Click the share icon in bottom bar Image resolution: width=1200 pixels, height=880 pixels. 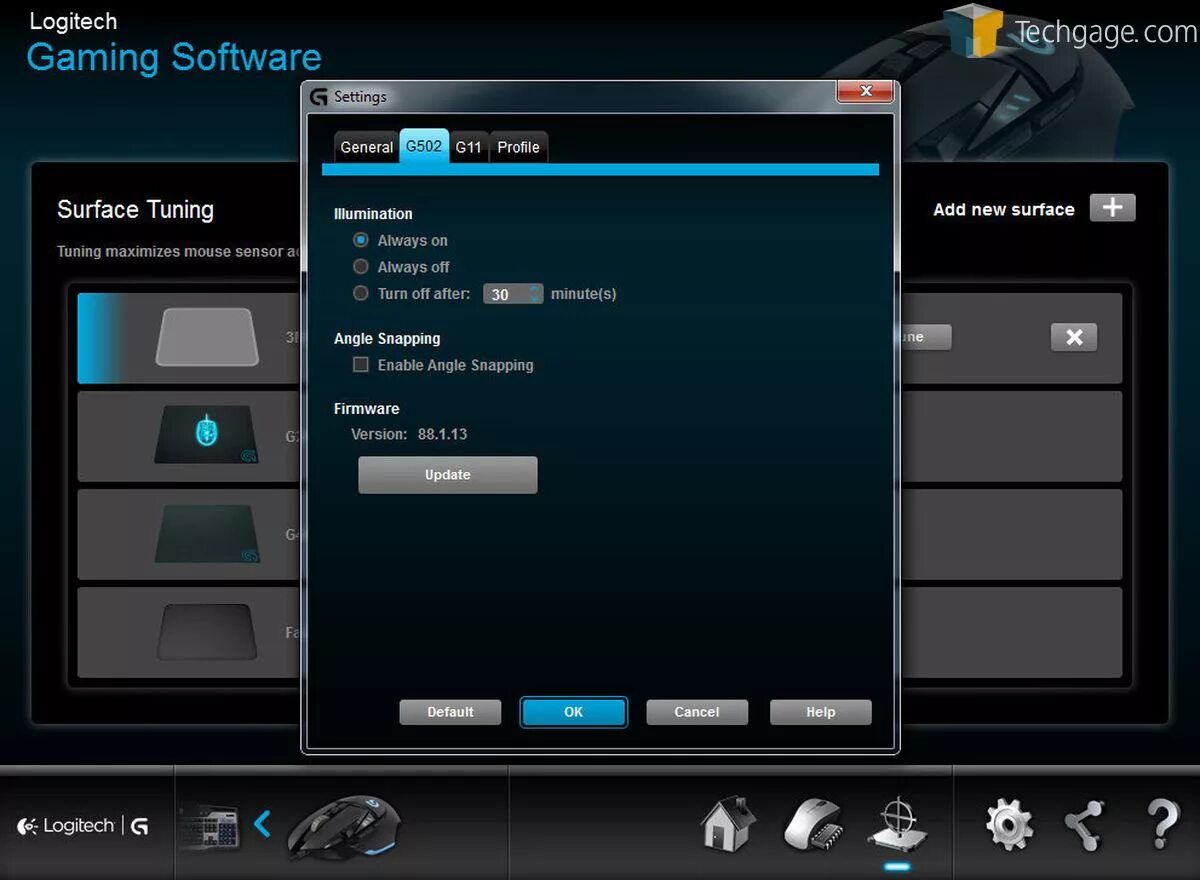tap(1084, 825)
